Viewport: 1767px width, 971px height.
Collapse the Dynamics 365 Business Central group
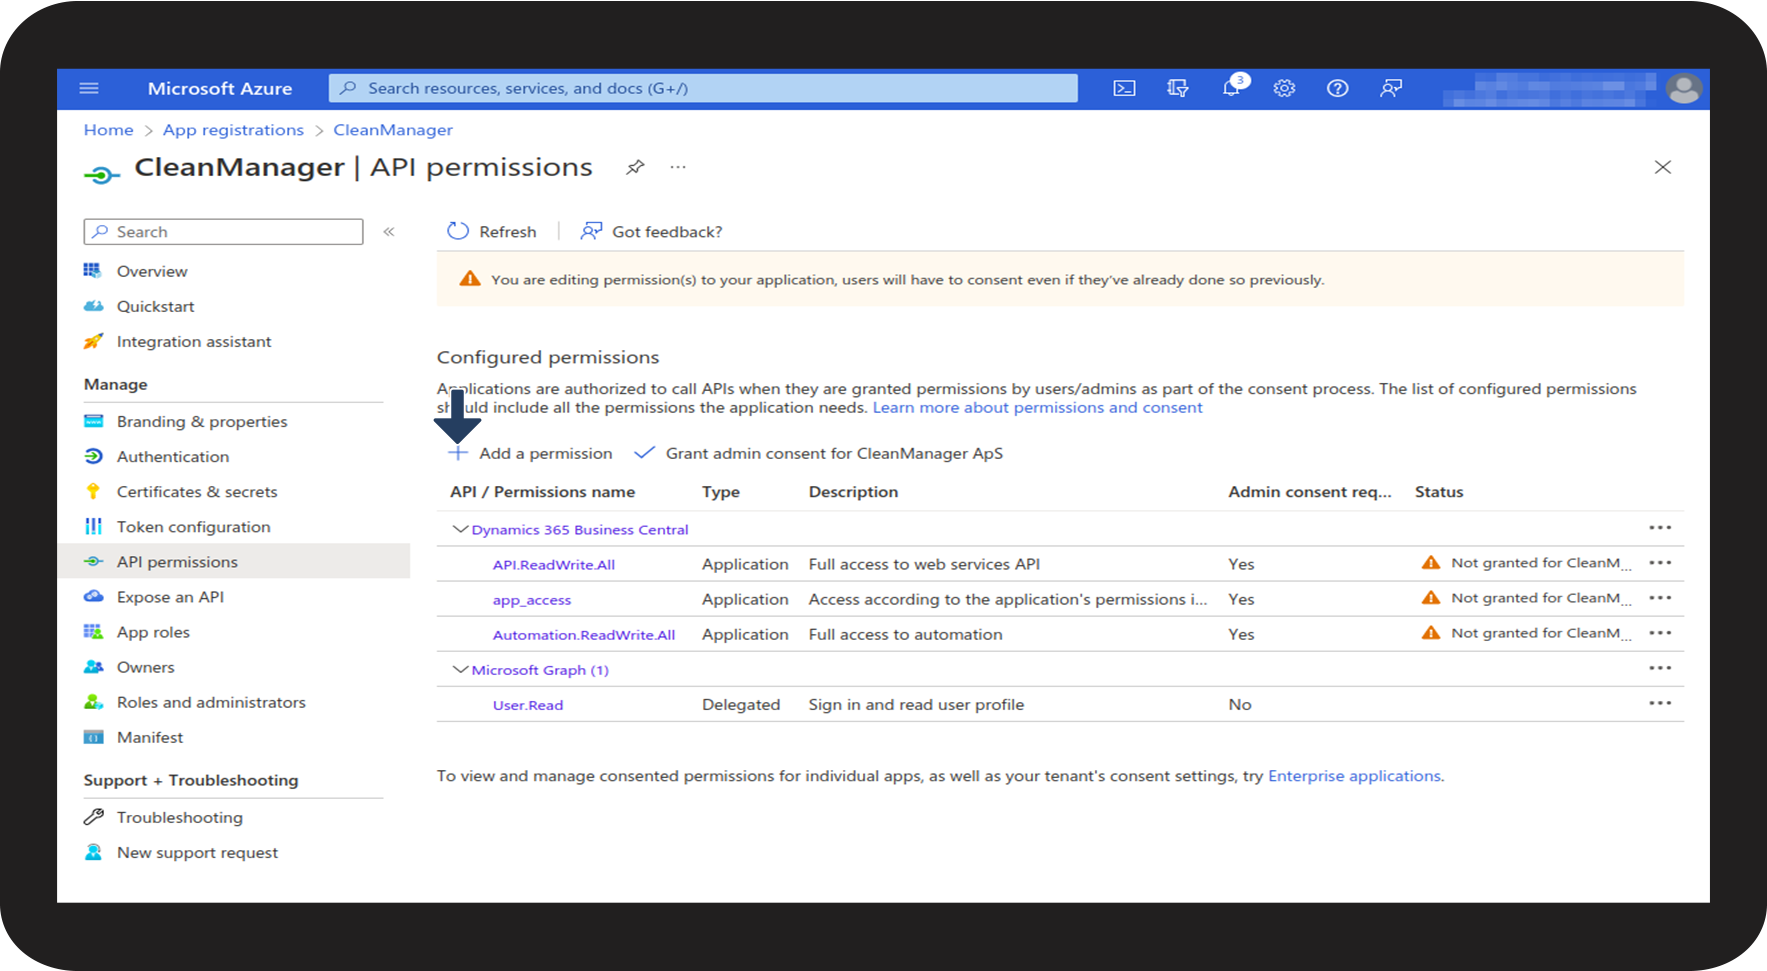tap(460, 529)
